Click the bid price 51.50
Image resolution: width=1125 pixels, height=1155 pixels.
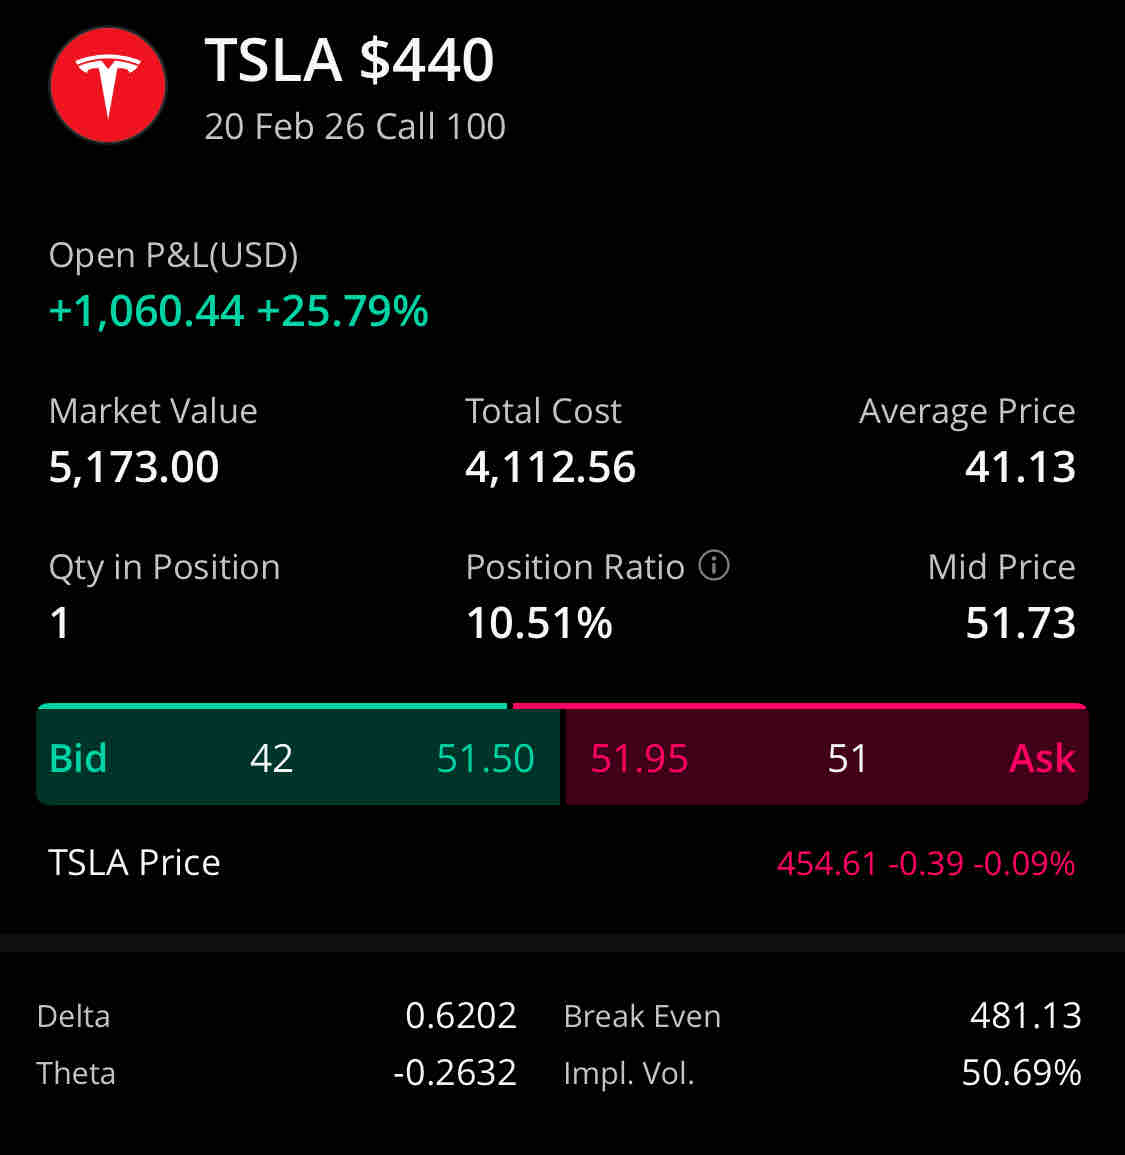click(486, 758)
